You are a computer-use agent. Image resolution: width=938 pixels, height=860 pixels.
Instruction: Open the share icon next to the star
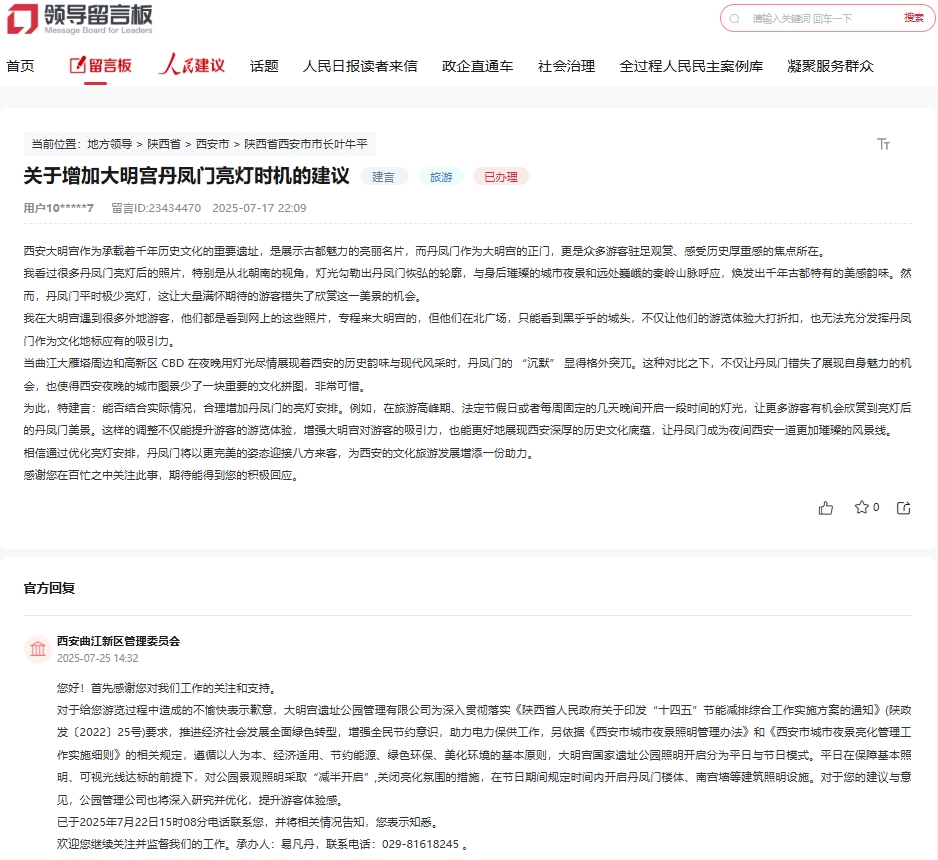[903, 508]
